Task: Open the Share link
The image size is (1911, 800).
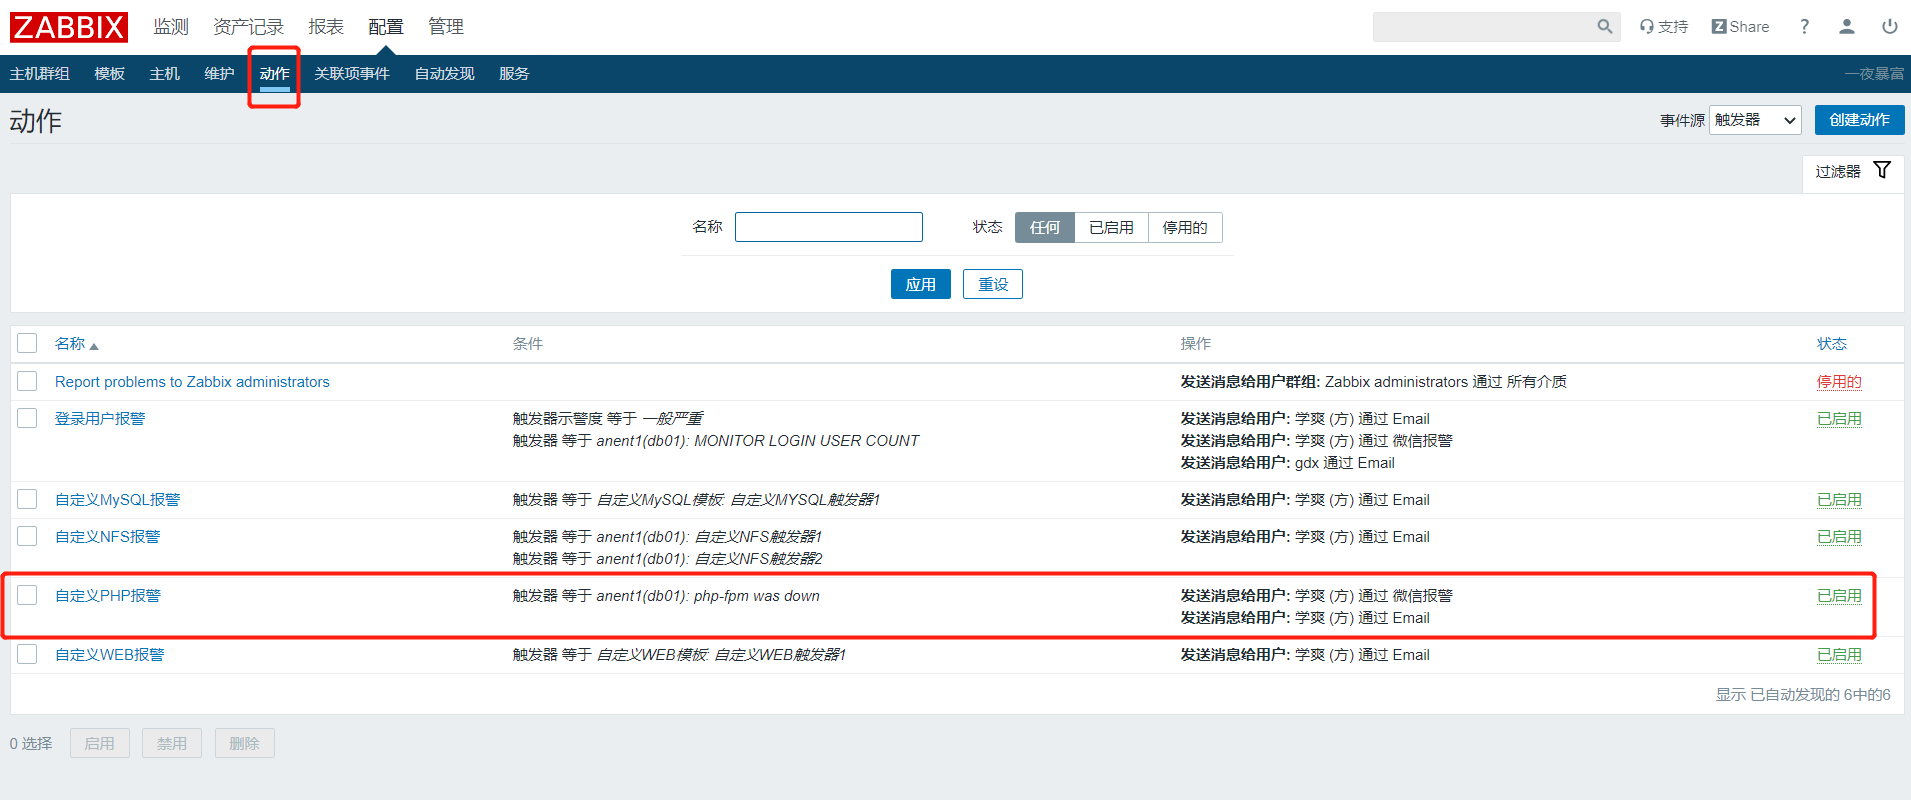Action: coord(1740,27)
